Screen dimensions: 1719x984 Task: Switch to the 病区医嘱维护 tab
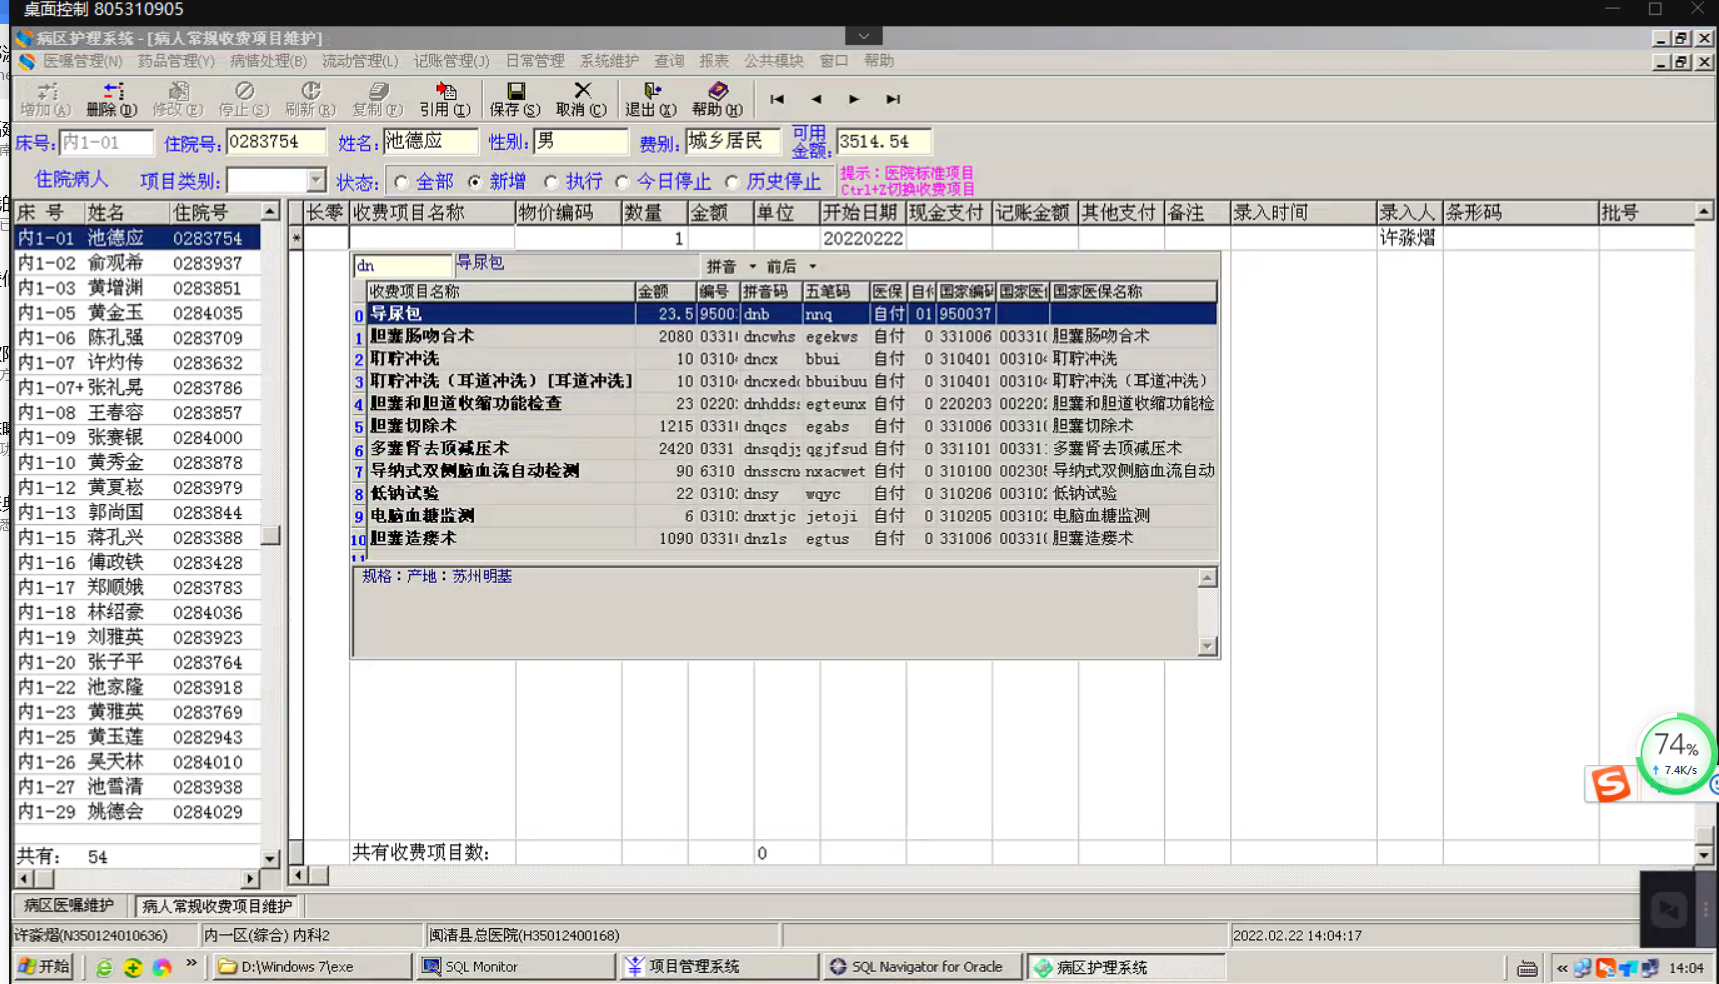(69, 906)
